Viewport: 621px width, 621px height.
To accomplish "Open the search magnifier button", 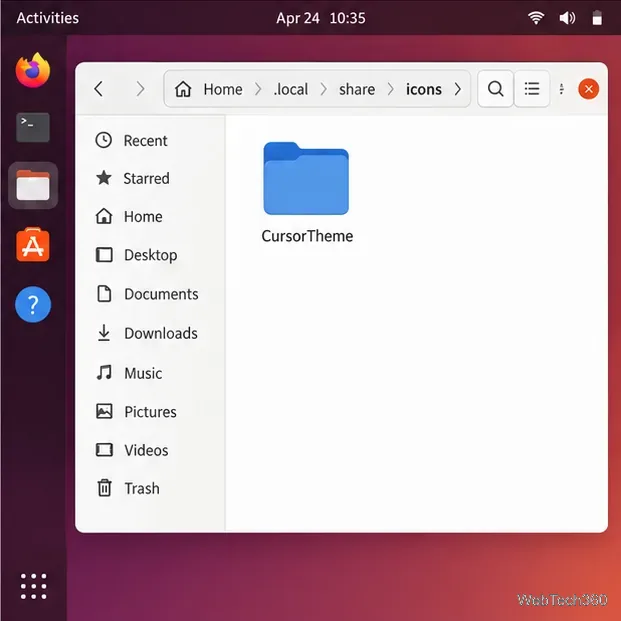I will (495, 89).
